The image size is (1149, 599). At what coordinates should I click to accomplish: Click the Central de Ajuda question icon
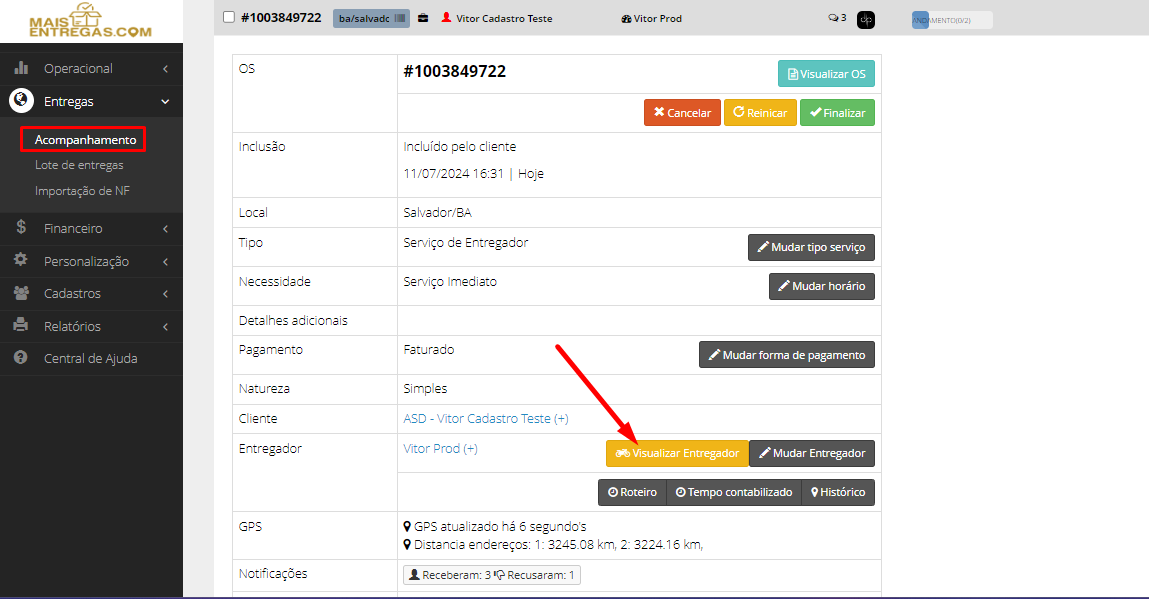coord(21,357)
